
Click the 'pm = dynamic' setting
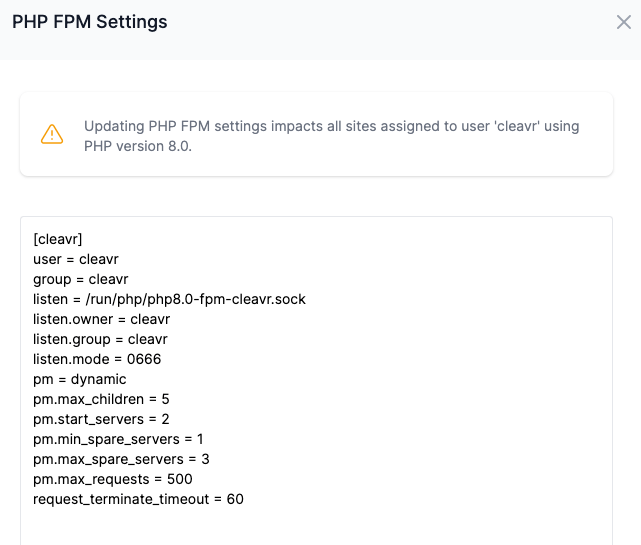[x=80, y=379]
